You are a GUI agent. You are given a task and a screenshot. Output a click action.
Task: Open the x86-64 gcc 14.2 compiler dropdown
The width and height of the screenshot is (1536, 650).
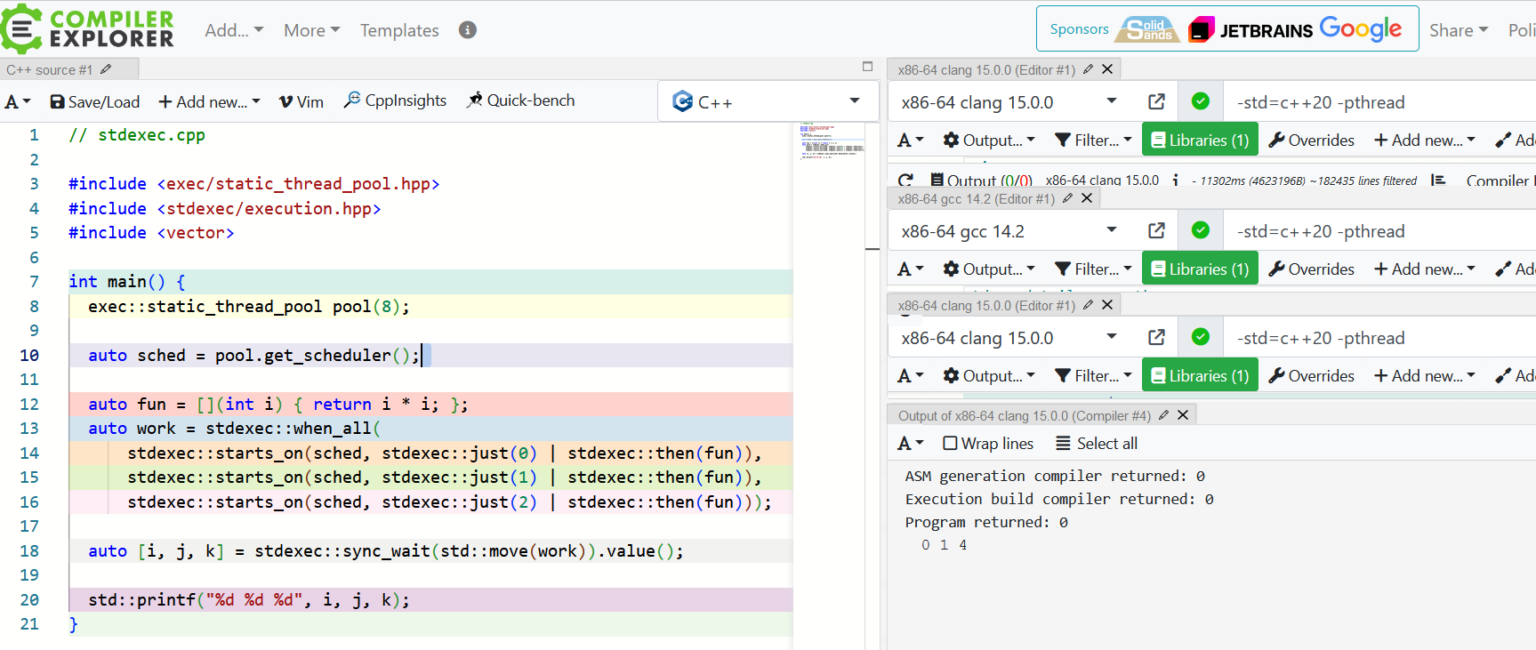[x=1010, y=230]
